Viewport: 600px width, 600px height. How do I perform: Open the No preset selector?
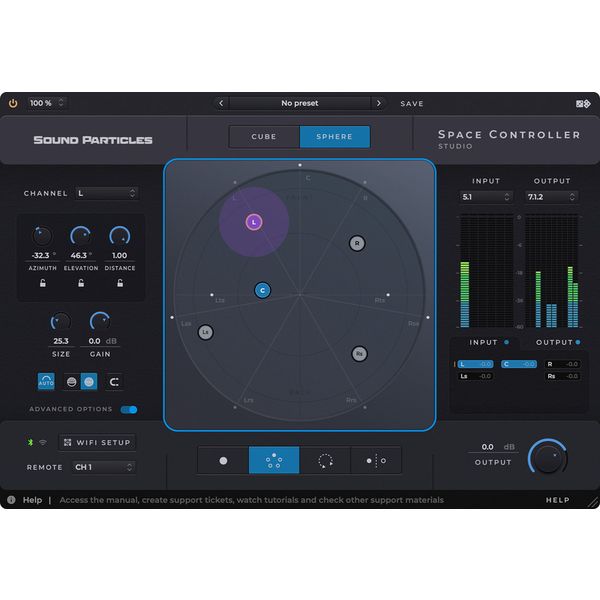[x=300, y=103]
